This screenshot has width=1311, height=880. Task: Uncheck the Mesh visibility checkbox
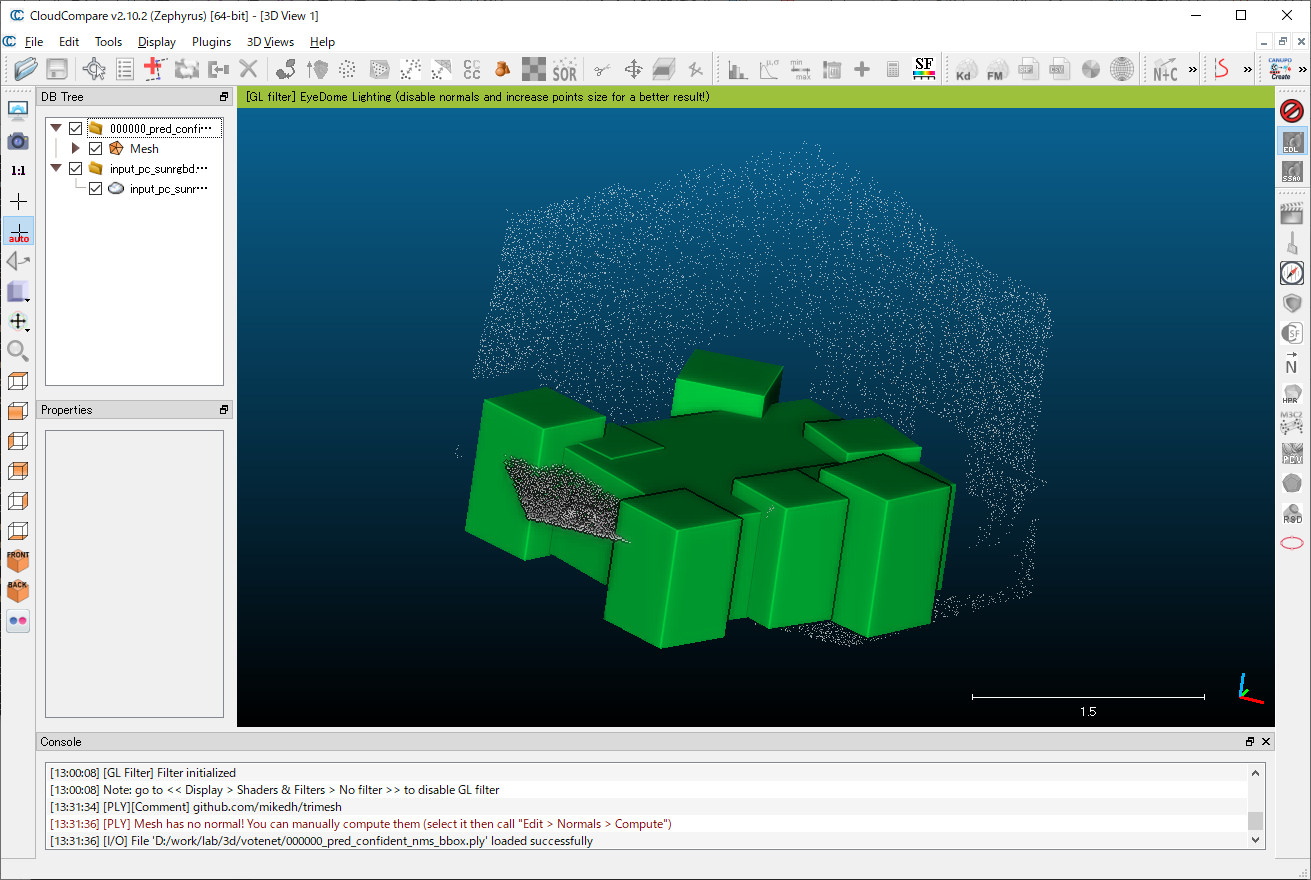click(x=95, y=148)
